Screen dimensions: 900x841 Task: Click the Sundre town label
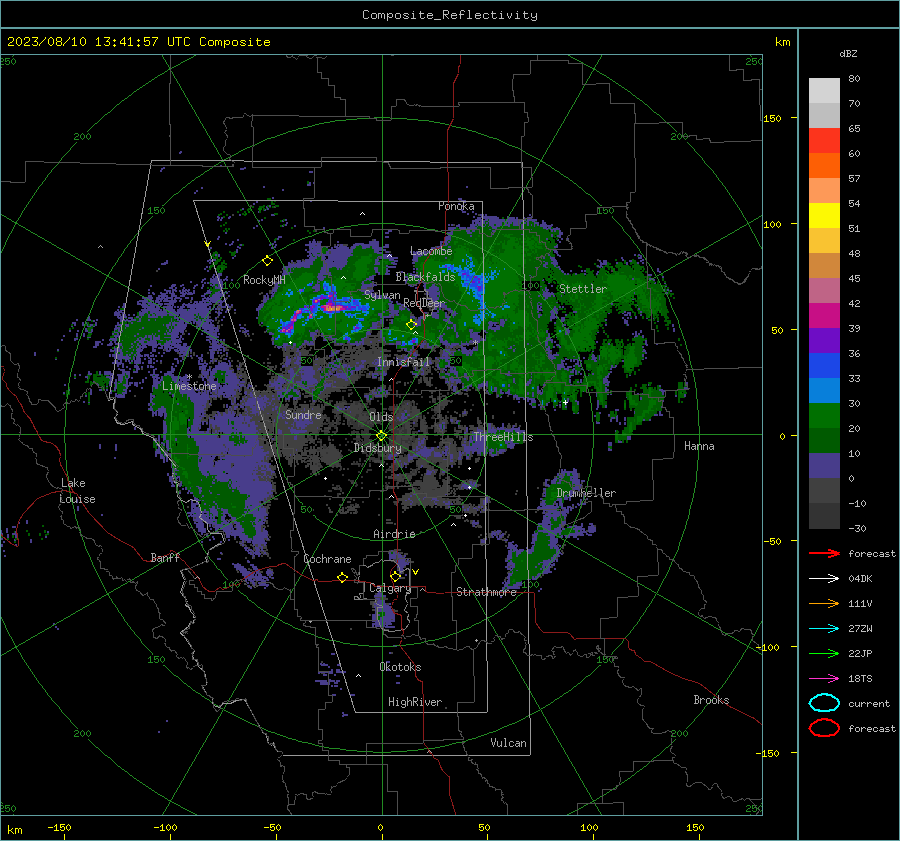(x=303, y=414)
